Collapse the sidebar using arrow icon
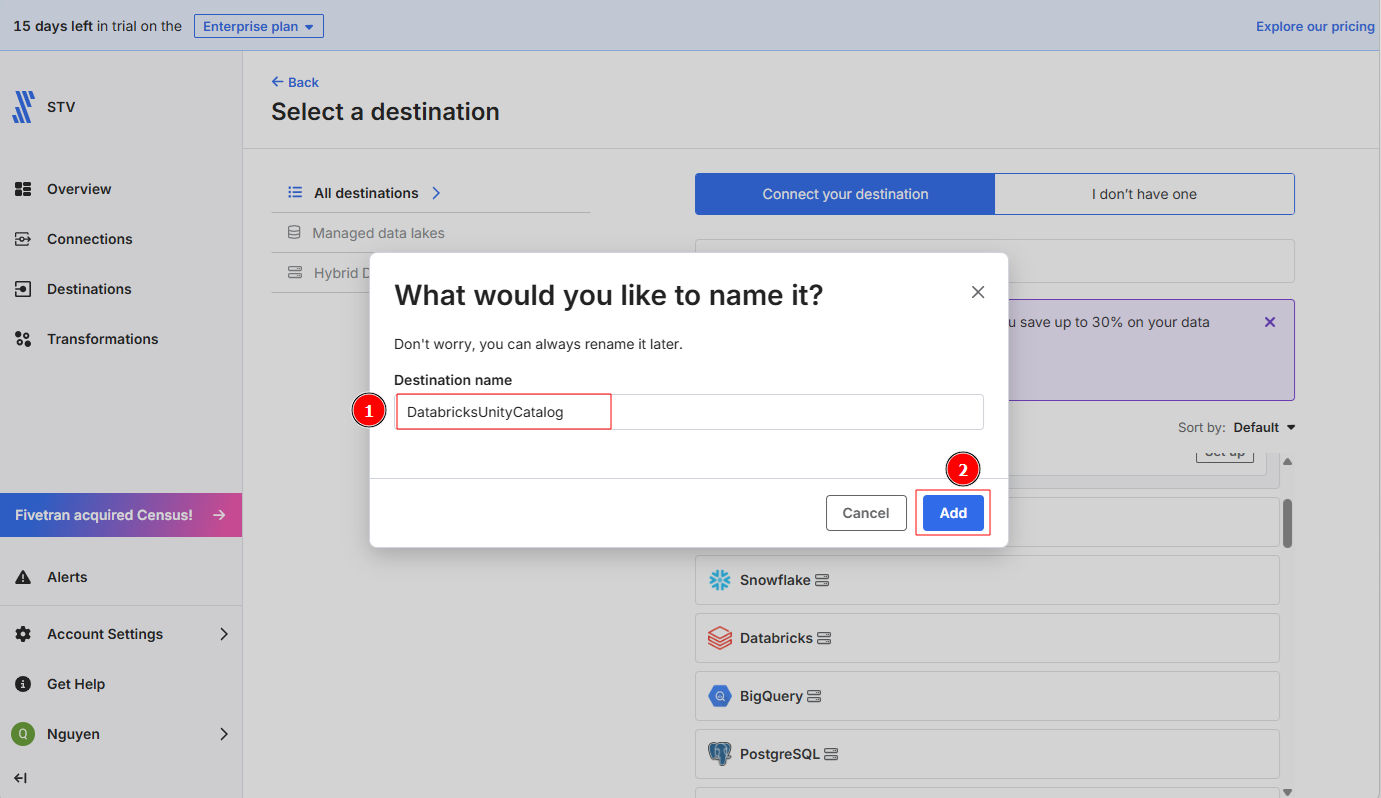This screenshot has height=798, width=1381. point(20,778)
